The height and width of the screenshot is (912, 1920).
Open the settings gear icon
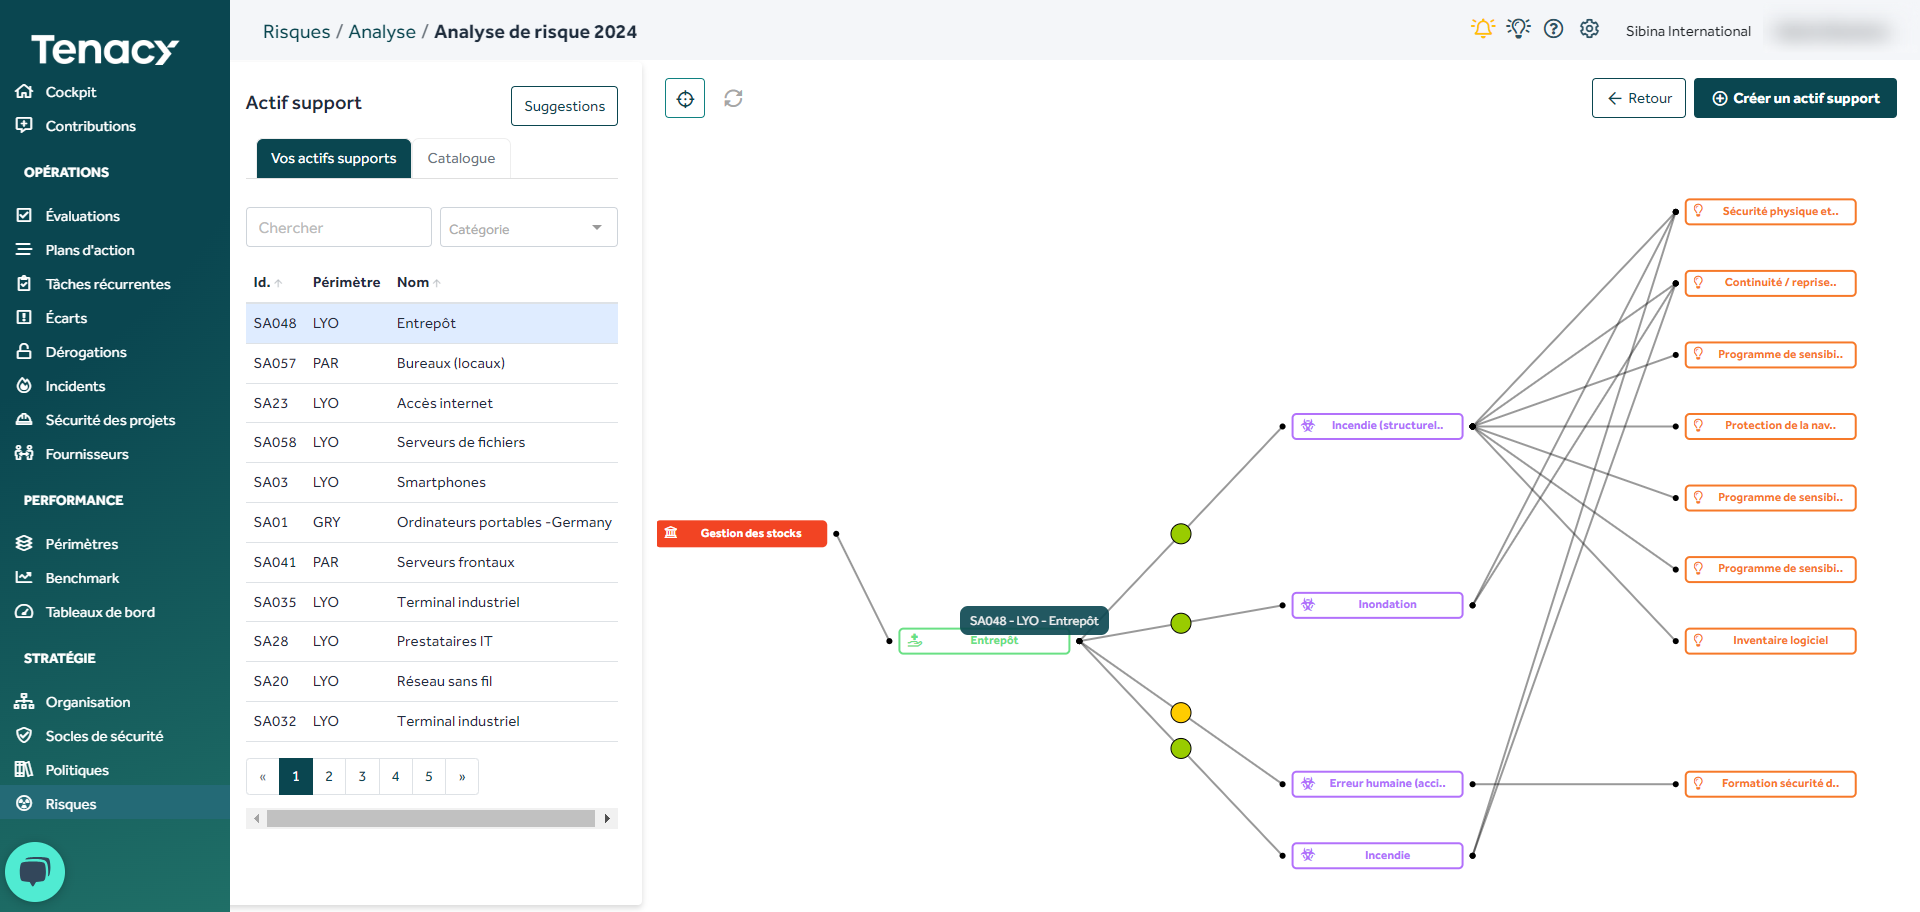[1589, 29]
